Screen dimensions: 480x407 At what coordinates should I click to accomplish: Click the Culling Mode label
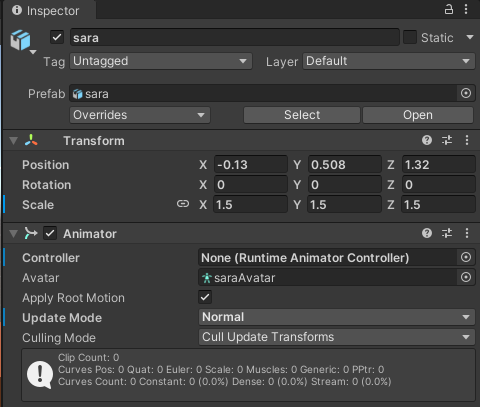(x=59, y=338)
